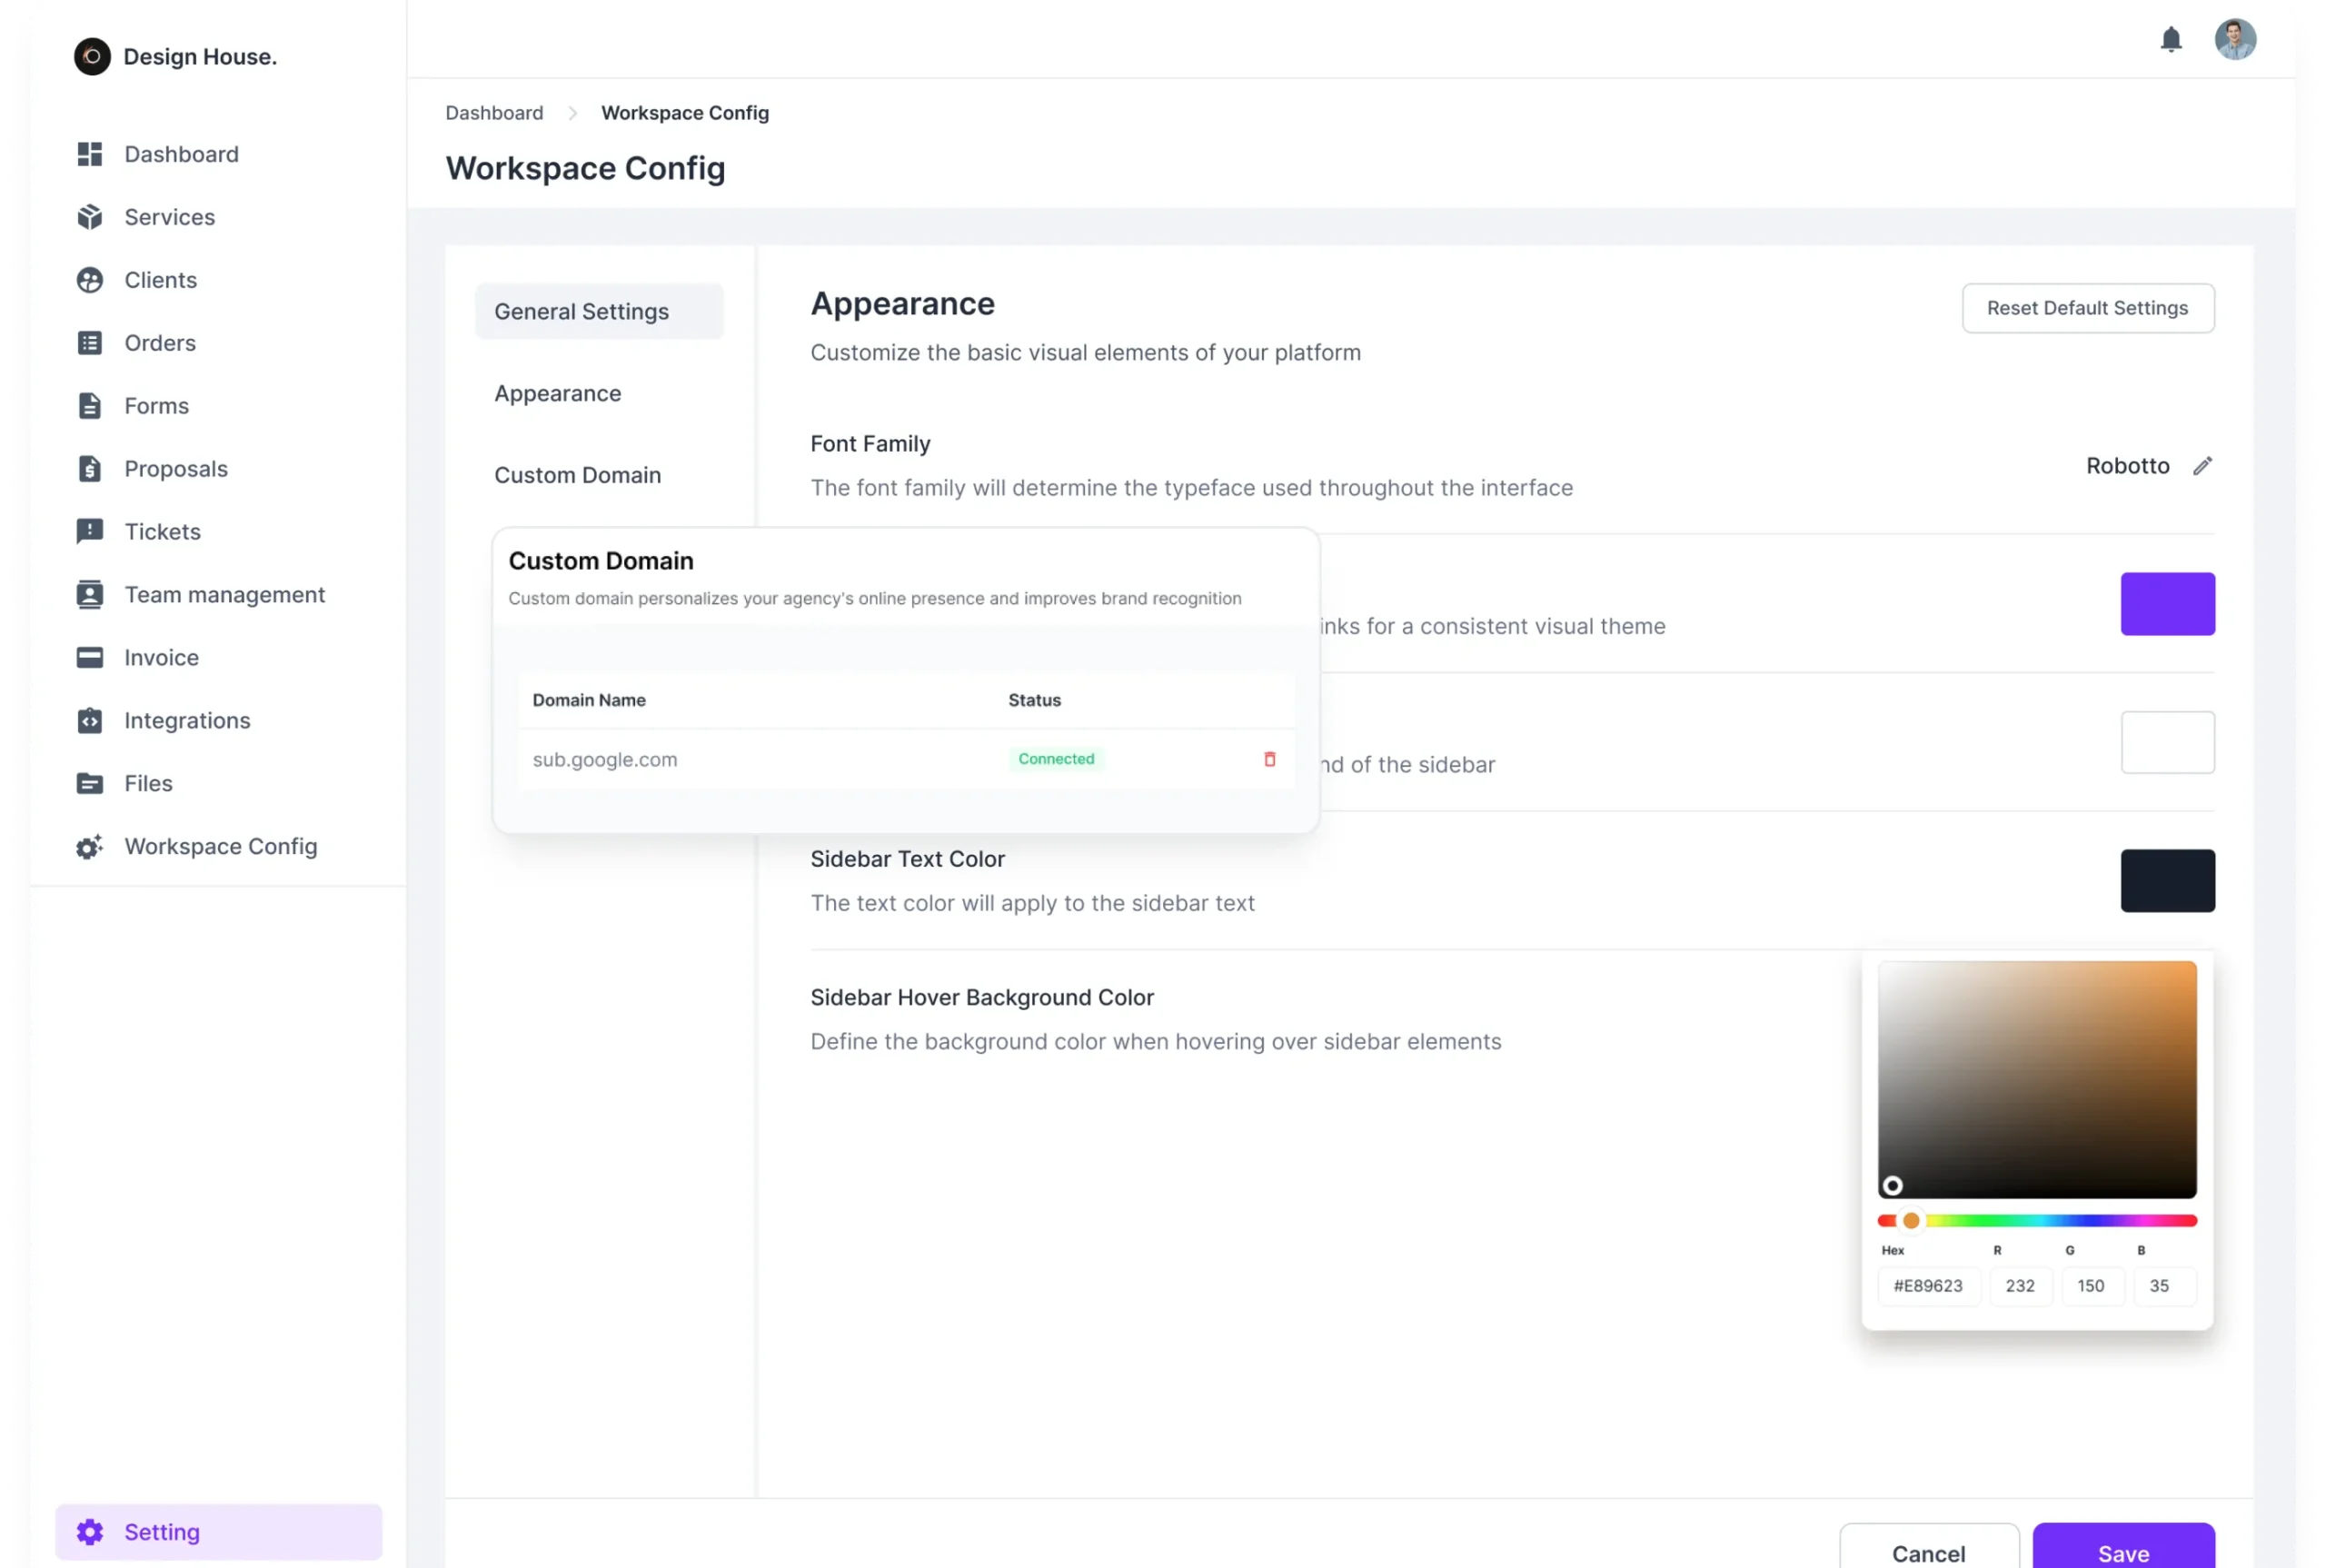
Task: Click the Connected status badge
Action: coord(1055,759)
